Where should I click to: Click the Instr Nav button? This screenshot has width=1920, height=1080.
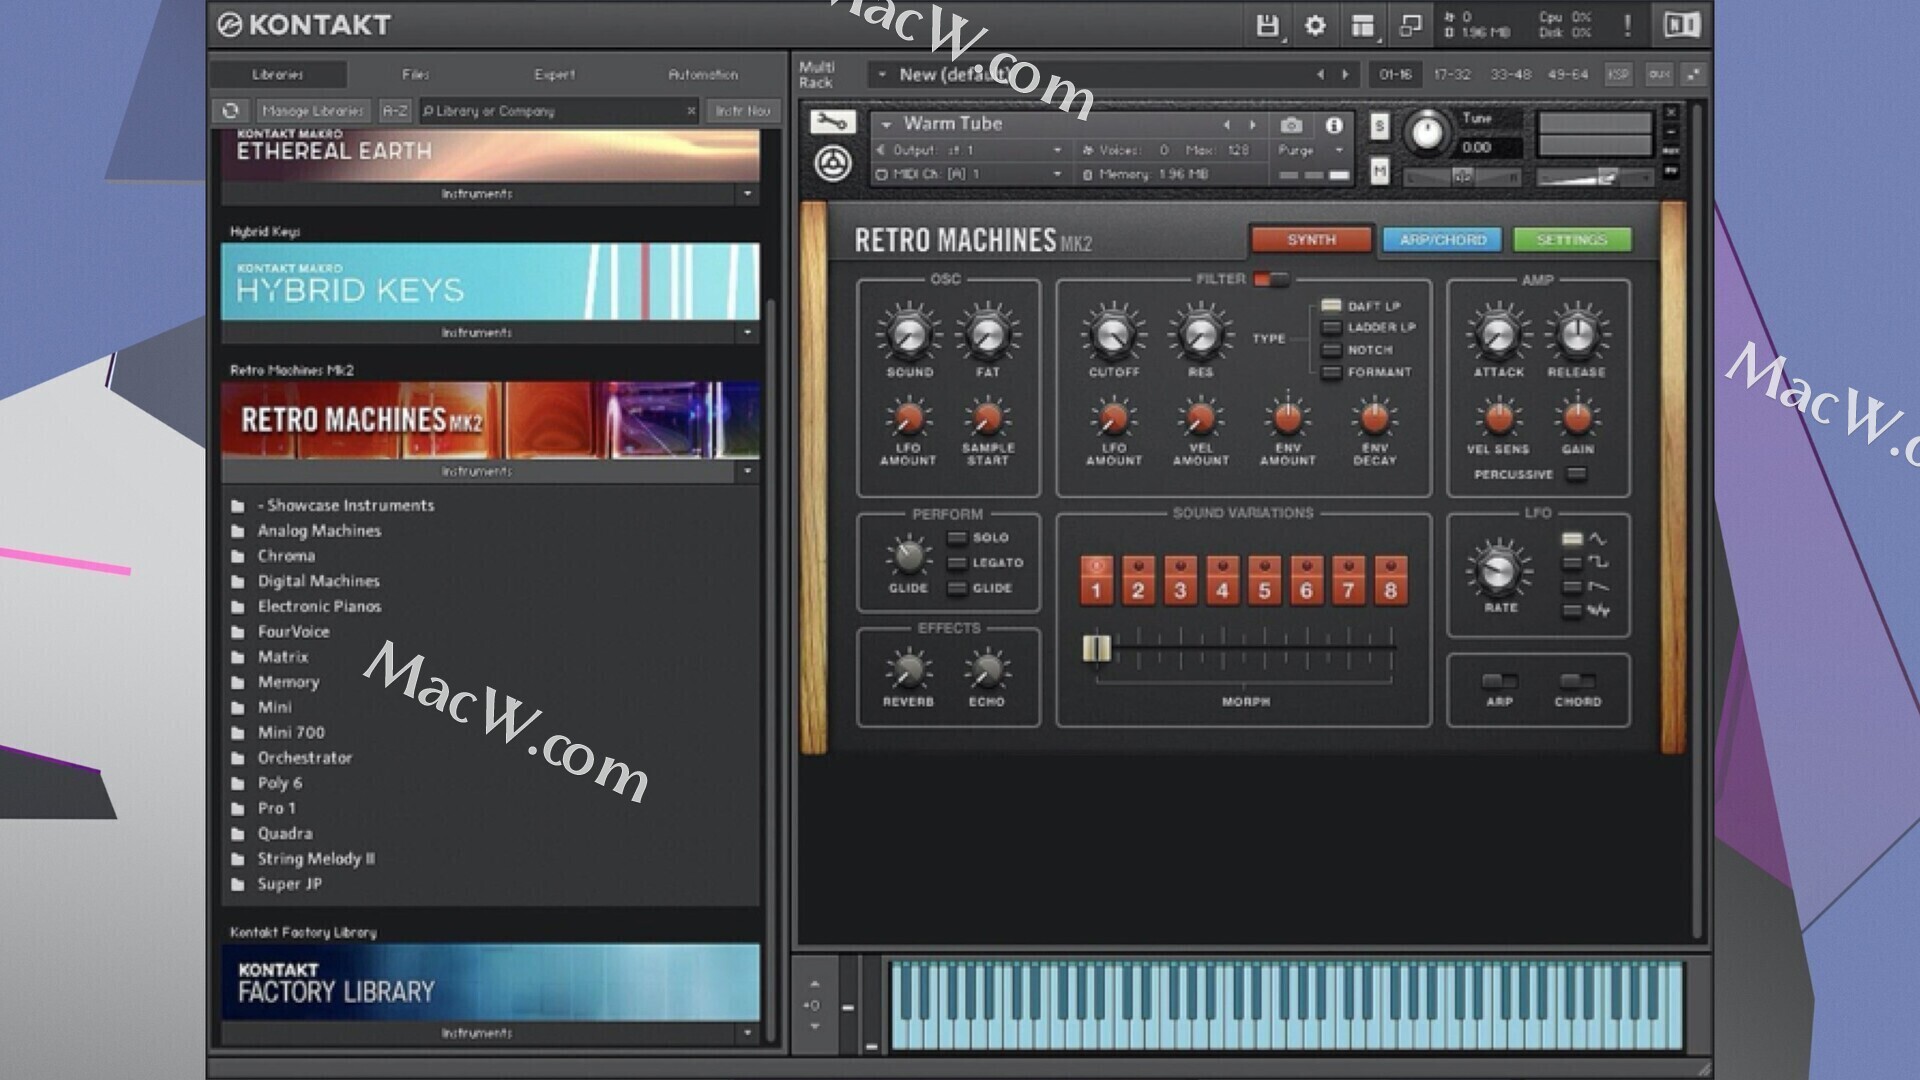[x=743, y=111]
